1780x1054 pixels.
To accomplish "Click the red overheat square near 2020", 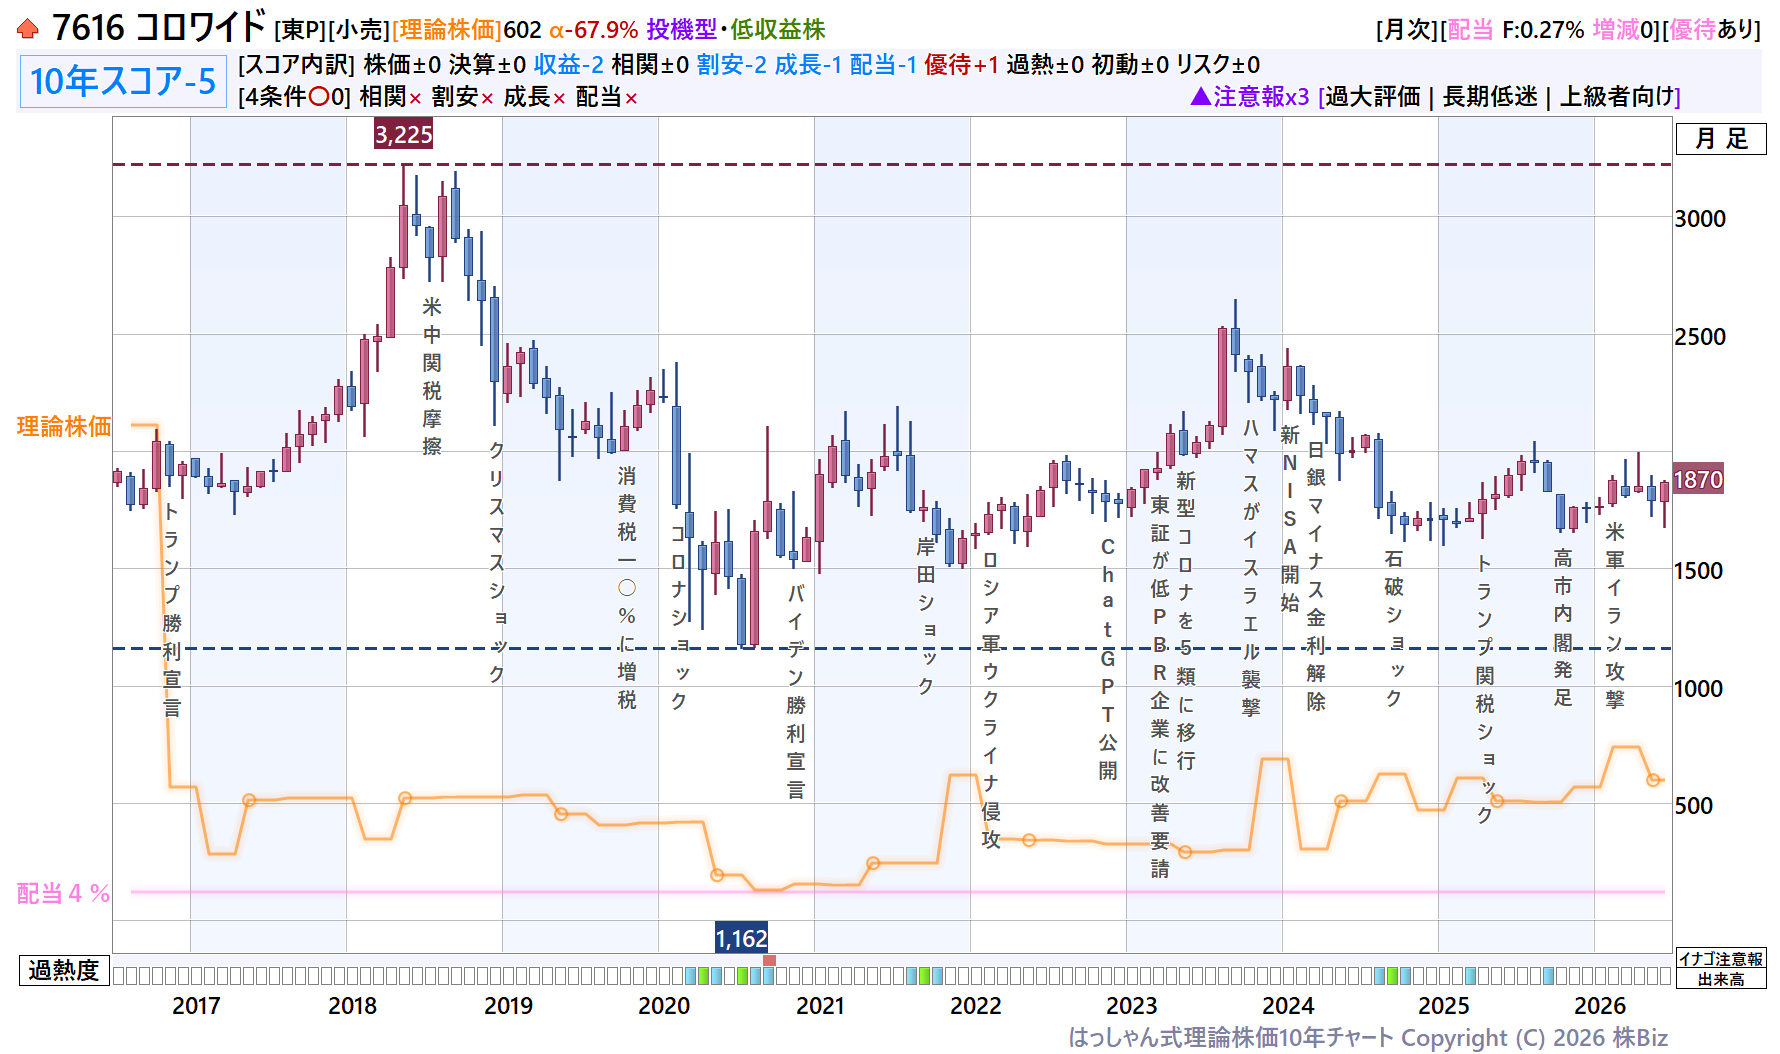I will [769, 960].
